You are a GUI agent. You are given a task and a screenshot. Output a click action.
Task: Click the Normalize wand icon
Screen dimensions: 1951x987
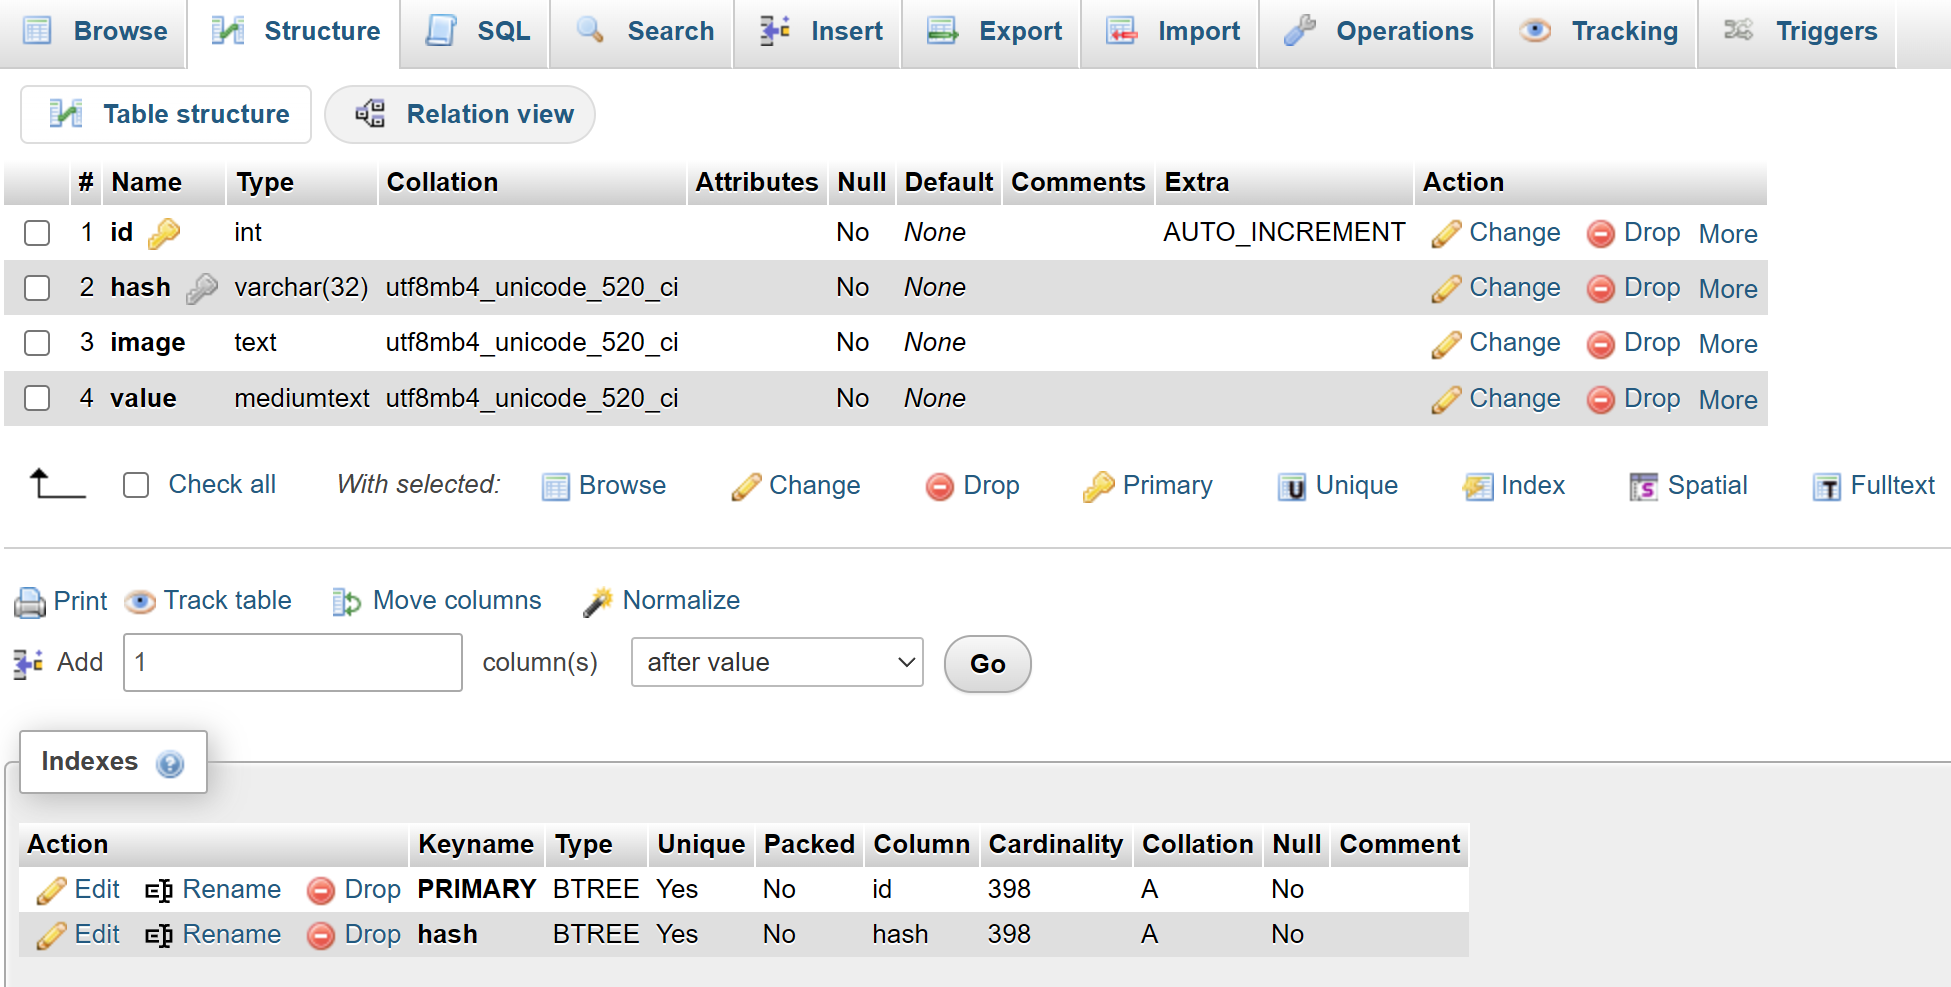coord(598,602)
